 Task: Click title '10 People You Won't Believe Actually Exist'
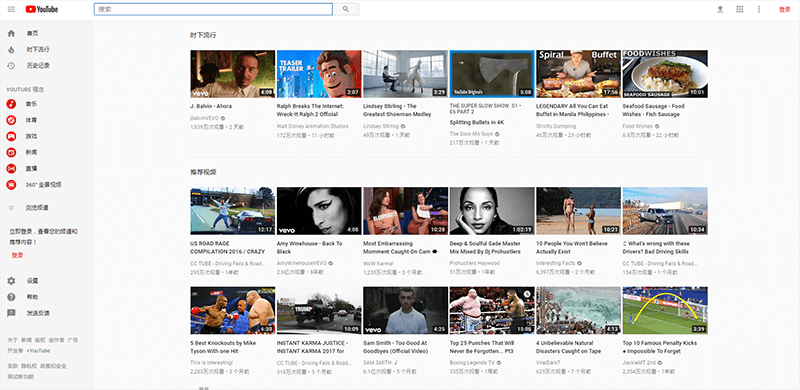pyautogui.click(x=572, y=248)
